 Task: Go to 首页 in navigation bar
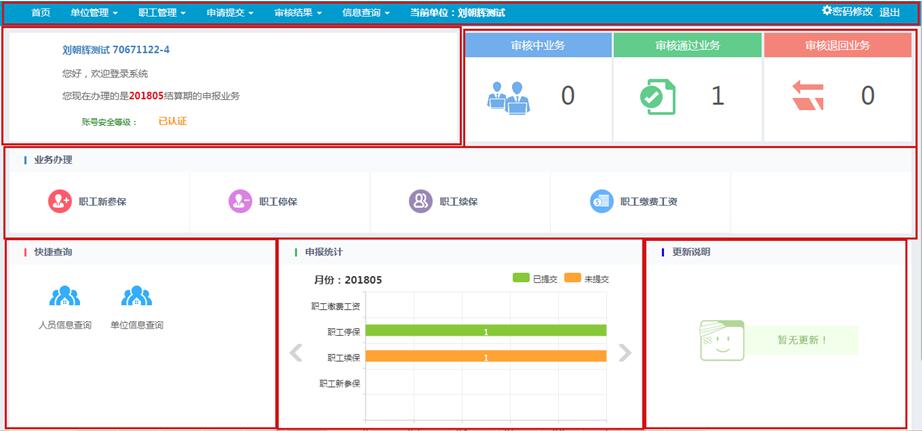(40, 13)
